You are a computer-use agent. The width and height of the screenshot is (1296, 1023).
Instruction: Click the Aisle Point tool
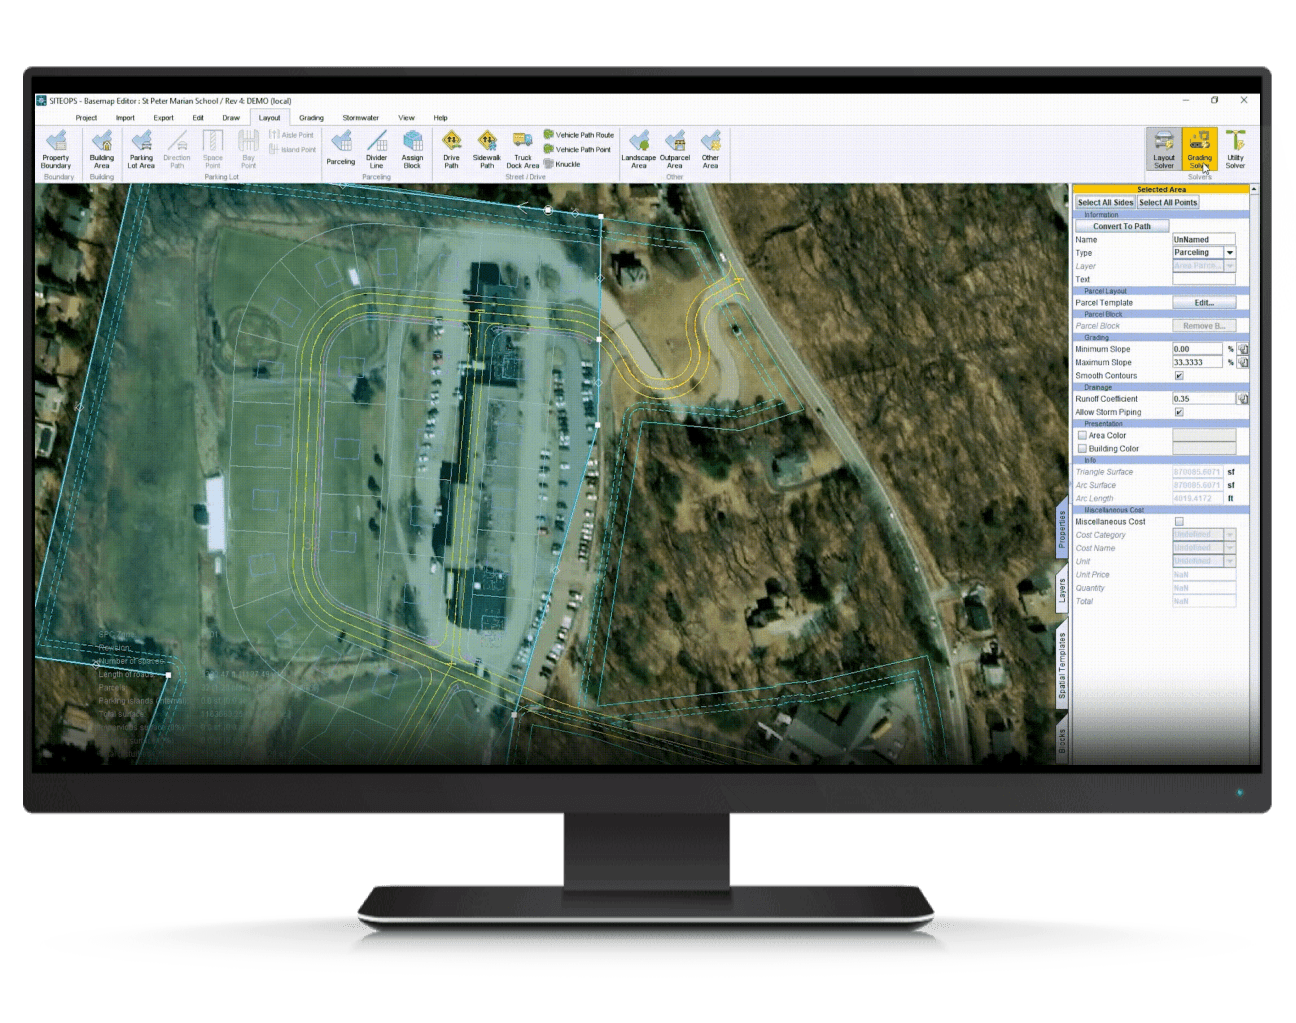291,135
